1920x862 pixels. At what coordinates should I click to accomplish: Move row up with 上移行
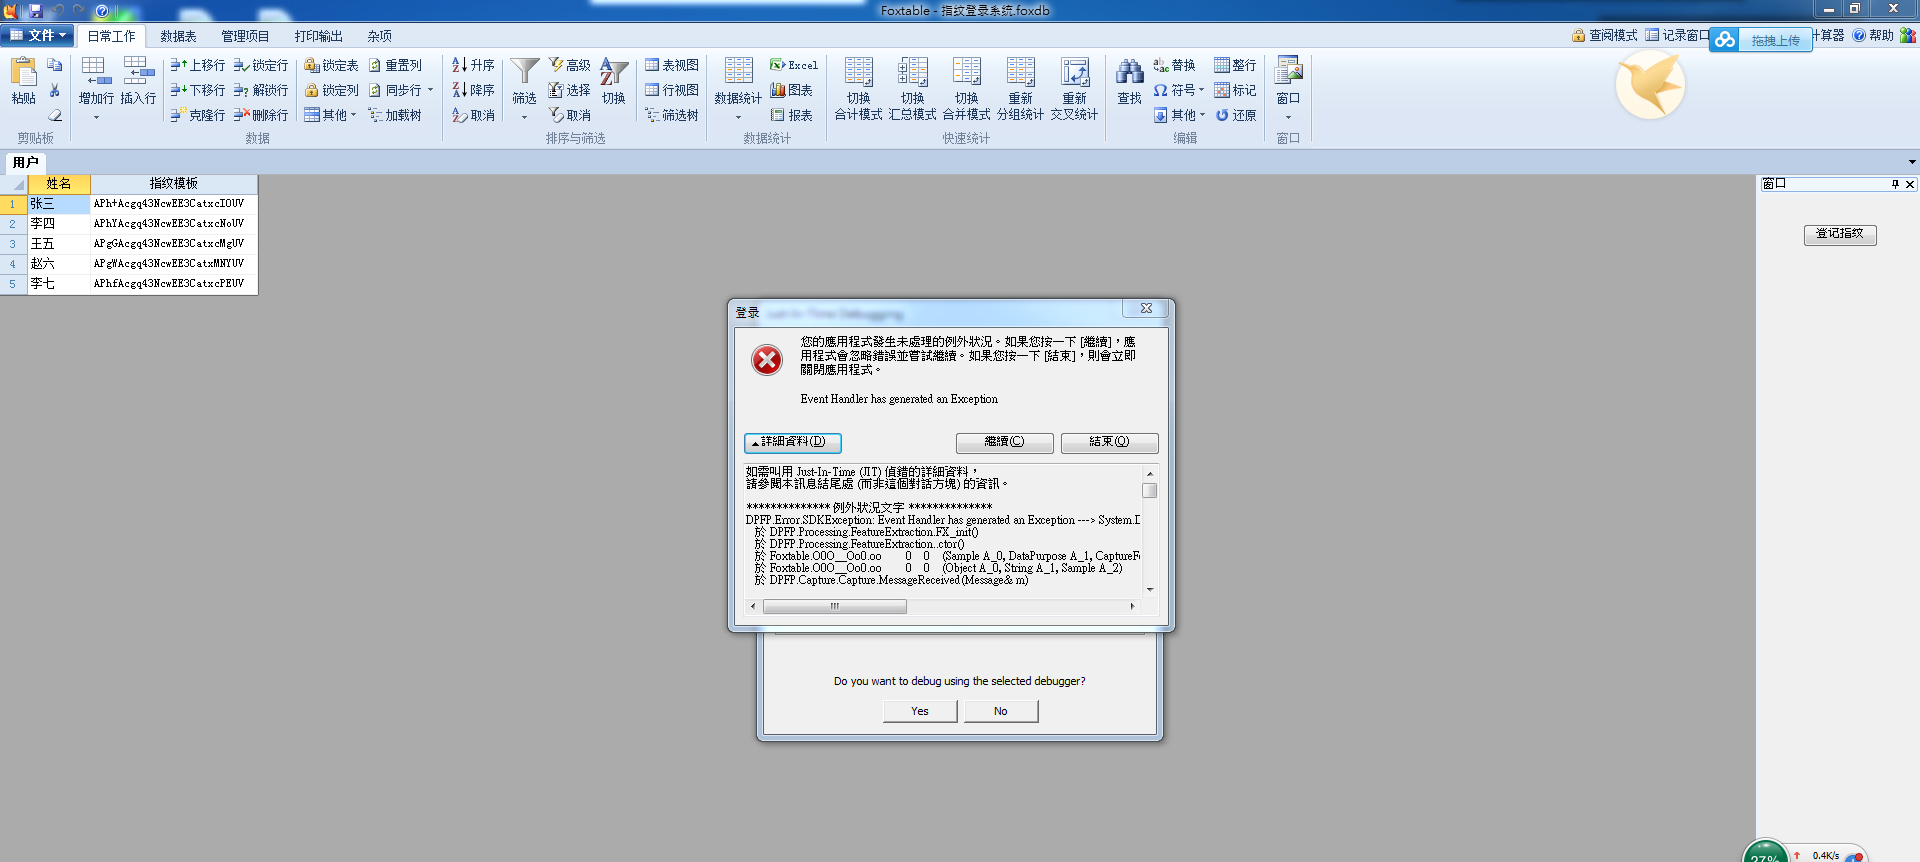coord(197,65)
